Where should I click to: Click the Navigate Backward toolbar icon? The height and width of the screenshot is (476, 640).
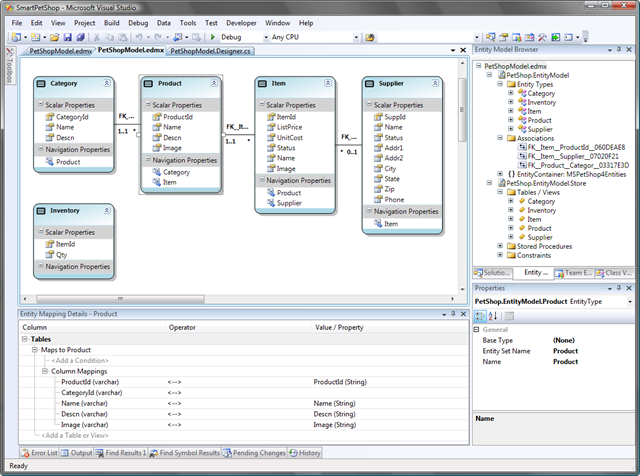178,37
